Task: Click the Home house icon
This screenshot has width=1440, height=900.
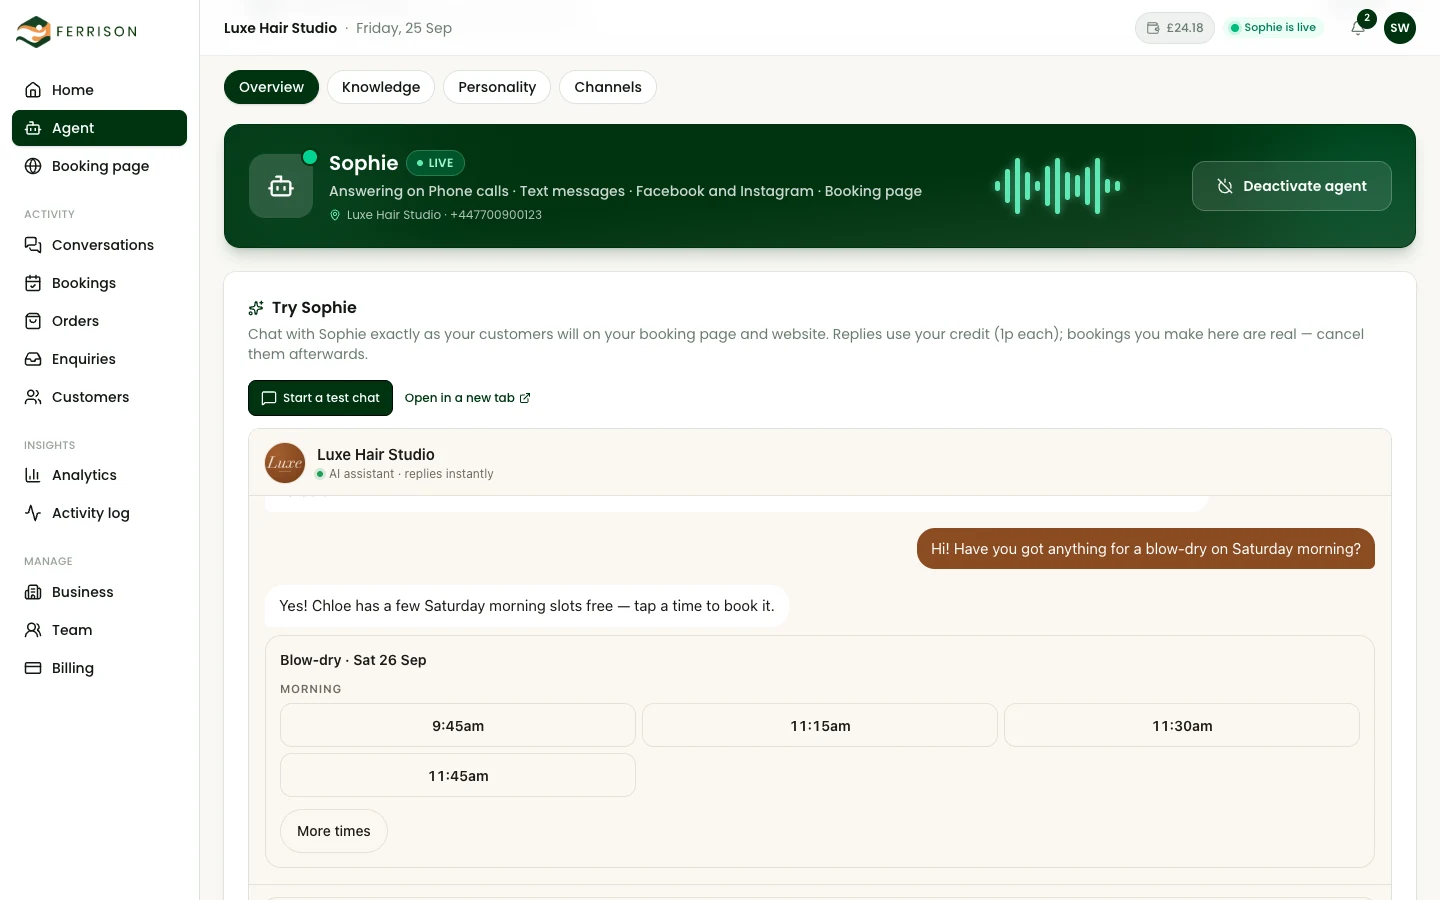Action: 33,90
